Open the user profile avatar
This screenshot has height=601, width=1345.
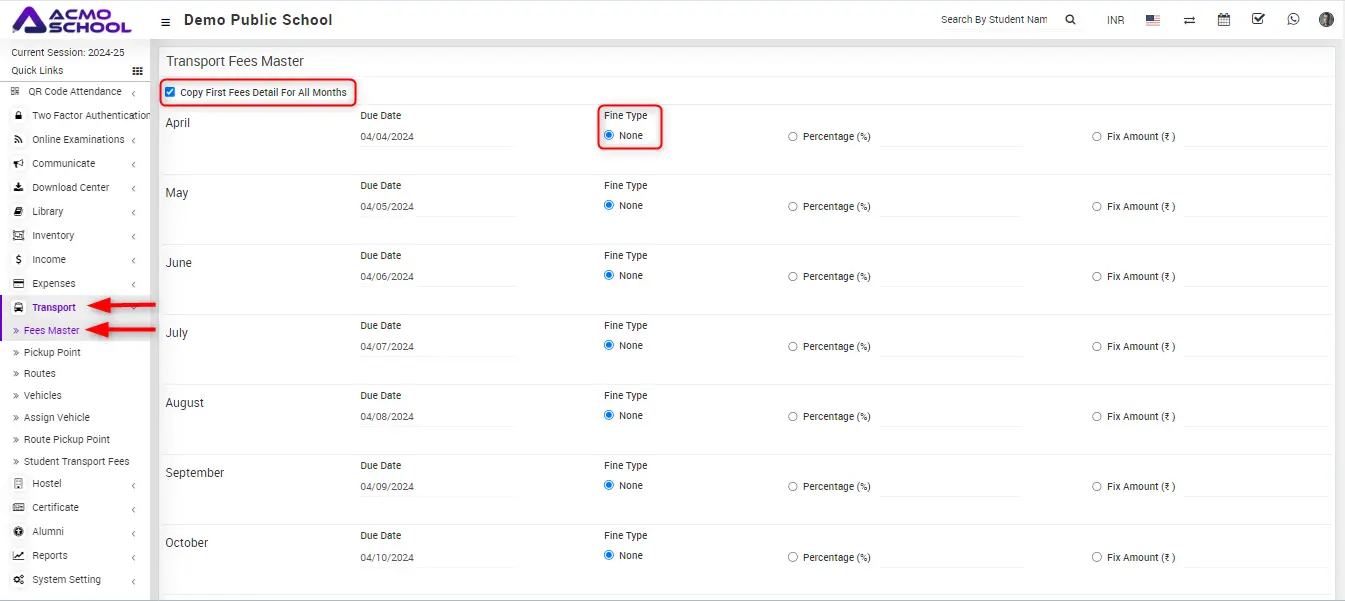(x=1326, y=19)
